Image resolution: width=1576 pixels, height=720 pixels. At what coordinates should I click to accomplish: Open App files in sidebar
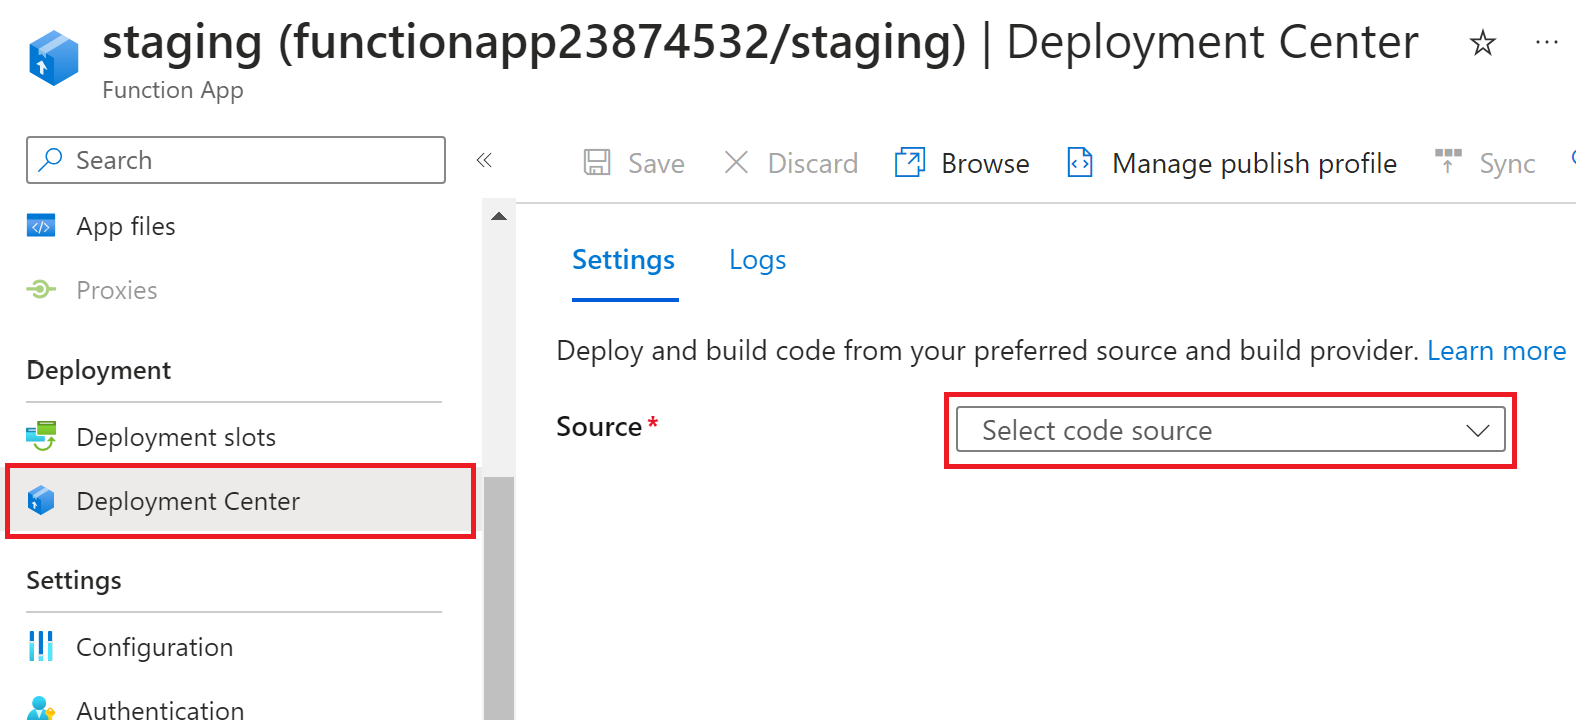[126, 227]
